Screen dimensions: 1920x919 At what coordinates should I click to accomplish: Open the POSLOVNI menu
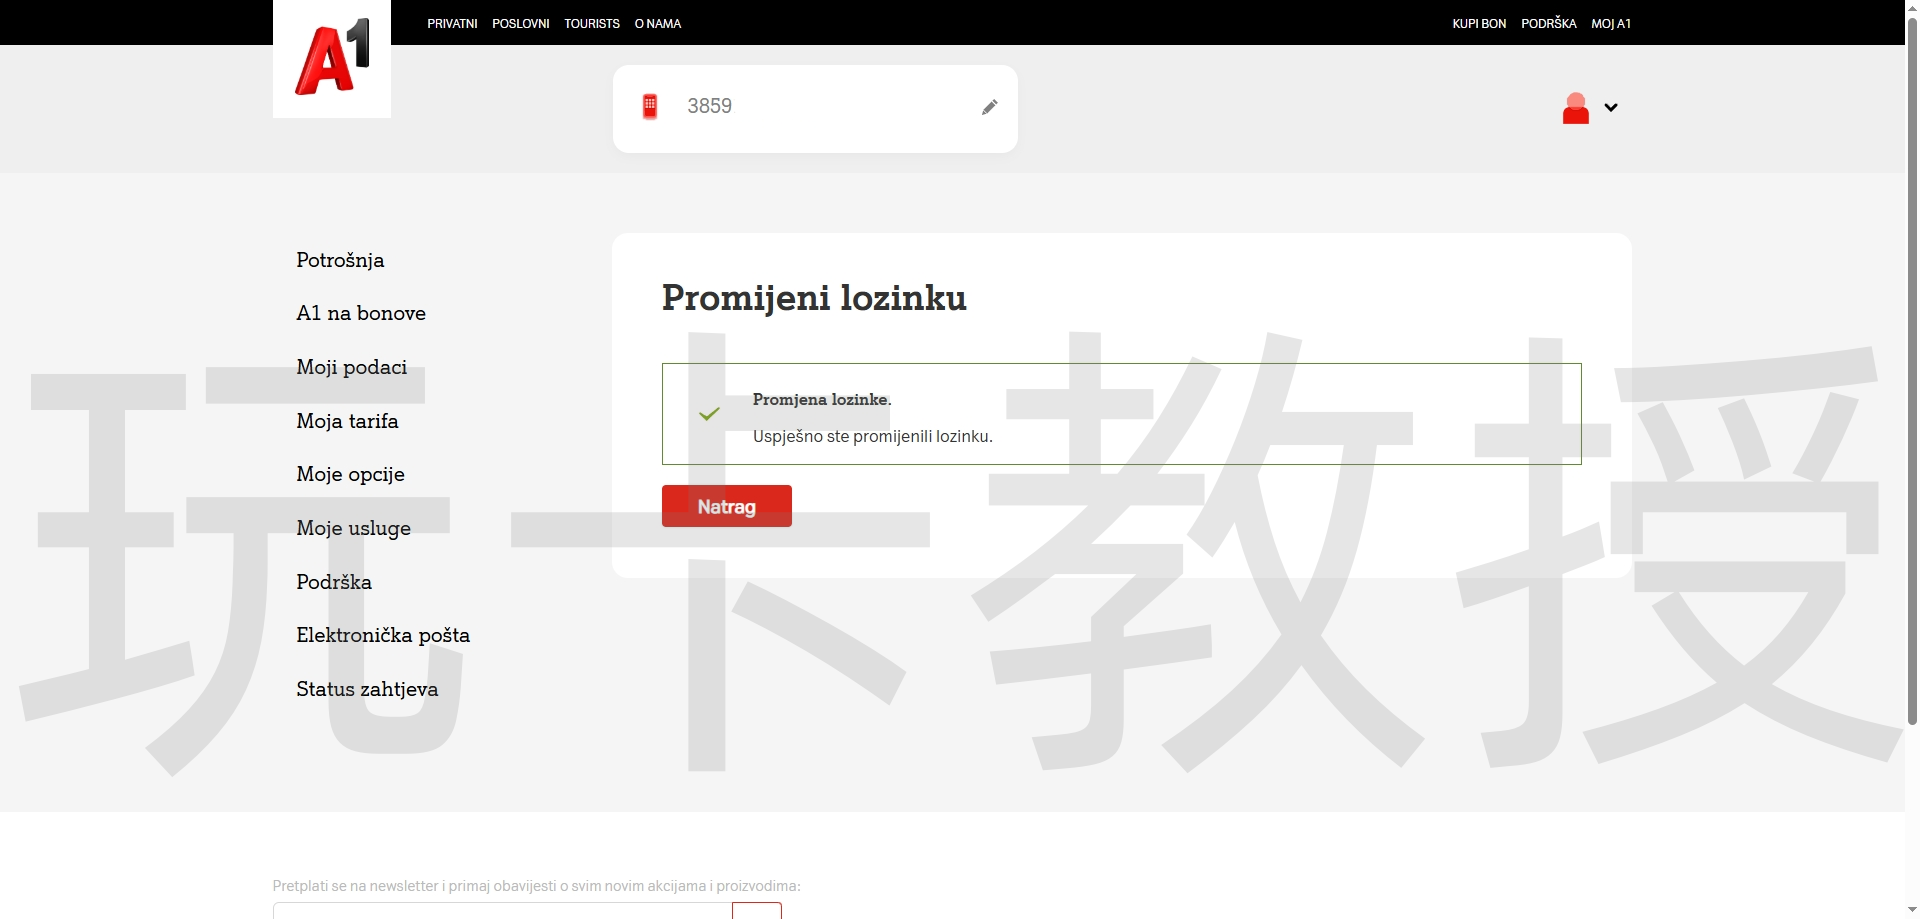tap(520, 23)
